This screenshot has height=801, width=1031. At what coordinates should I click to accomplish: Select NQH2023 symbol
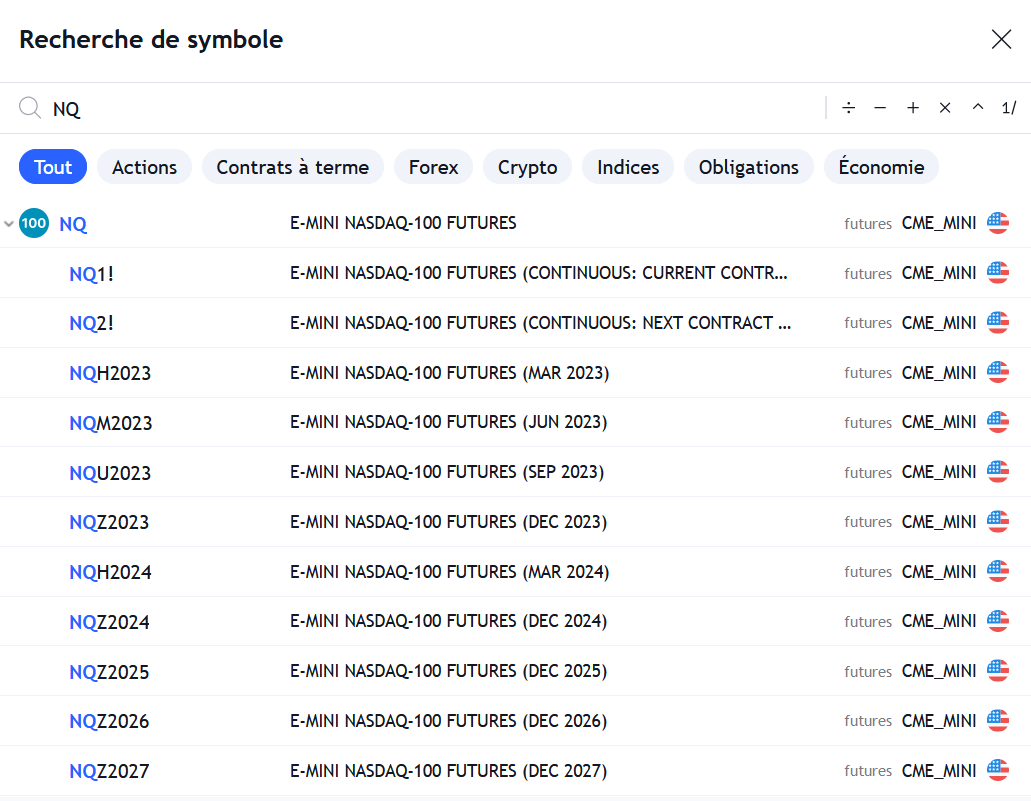click(110, 373)
